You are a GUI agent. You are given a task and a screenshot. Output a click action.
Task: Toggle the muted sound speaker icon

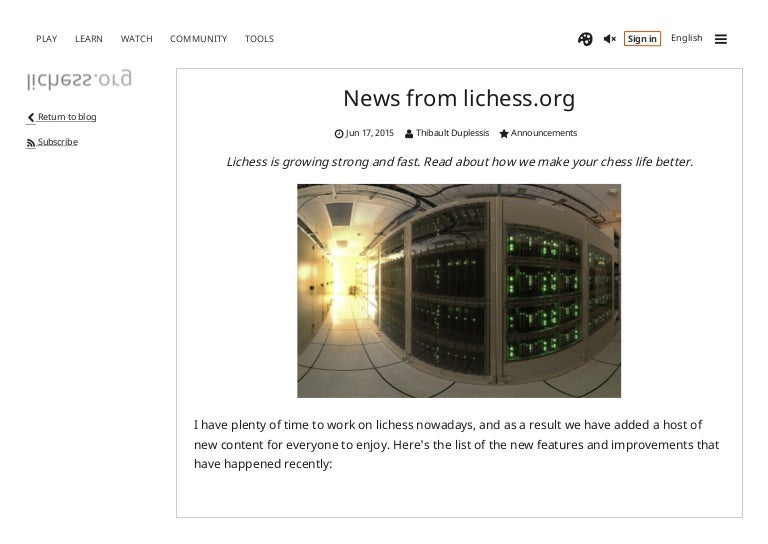(609, 39)
